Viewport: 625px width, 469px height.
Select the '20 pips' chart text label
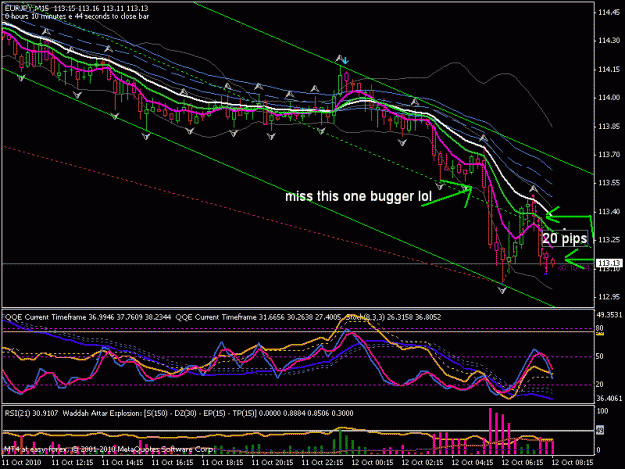coord(564,239)
